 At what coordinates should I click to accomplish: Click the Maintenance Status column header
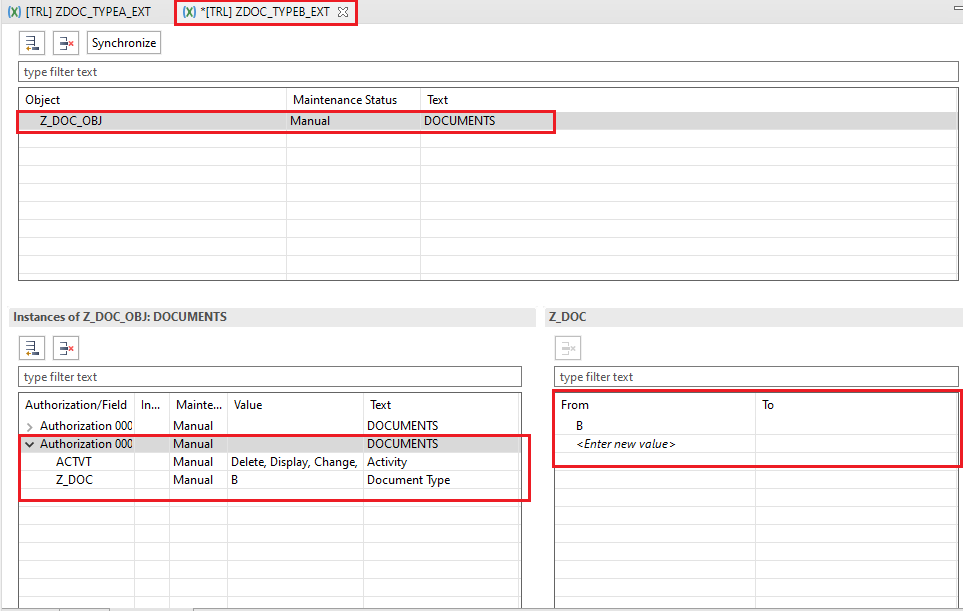(343, 100)
